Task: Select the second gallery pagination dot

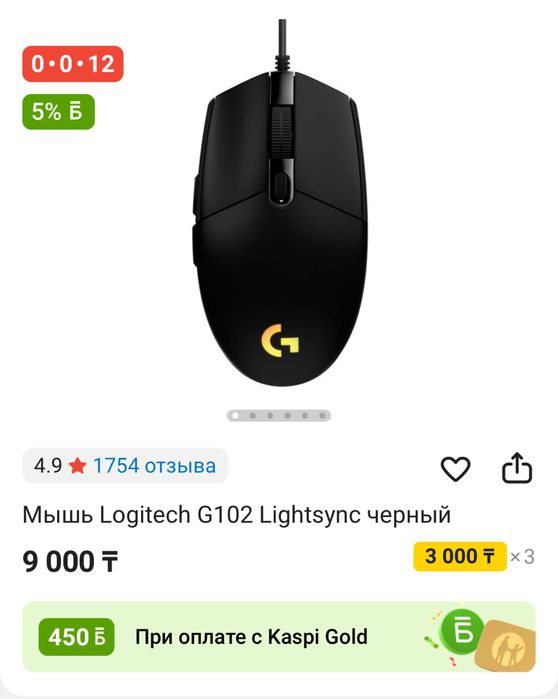Action: pos(253,416)
